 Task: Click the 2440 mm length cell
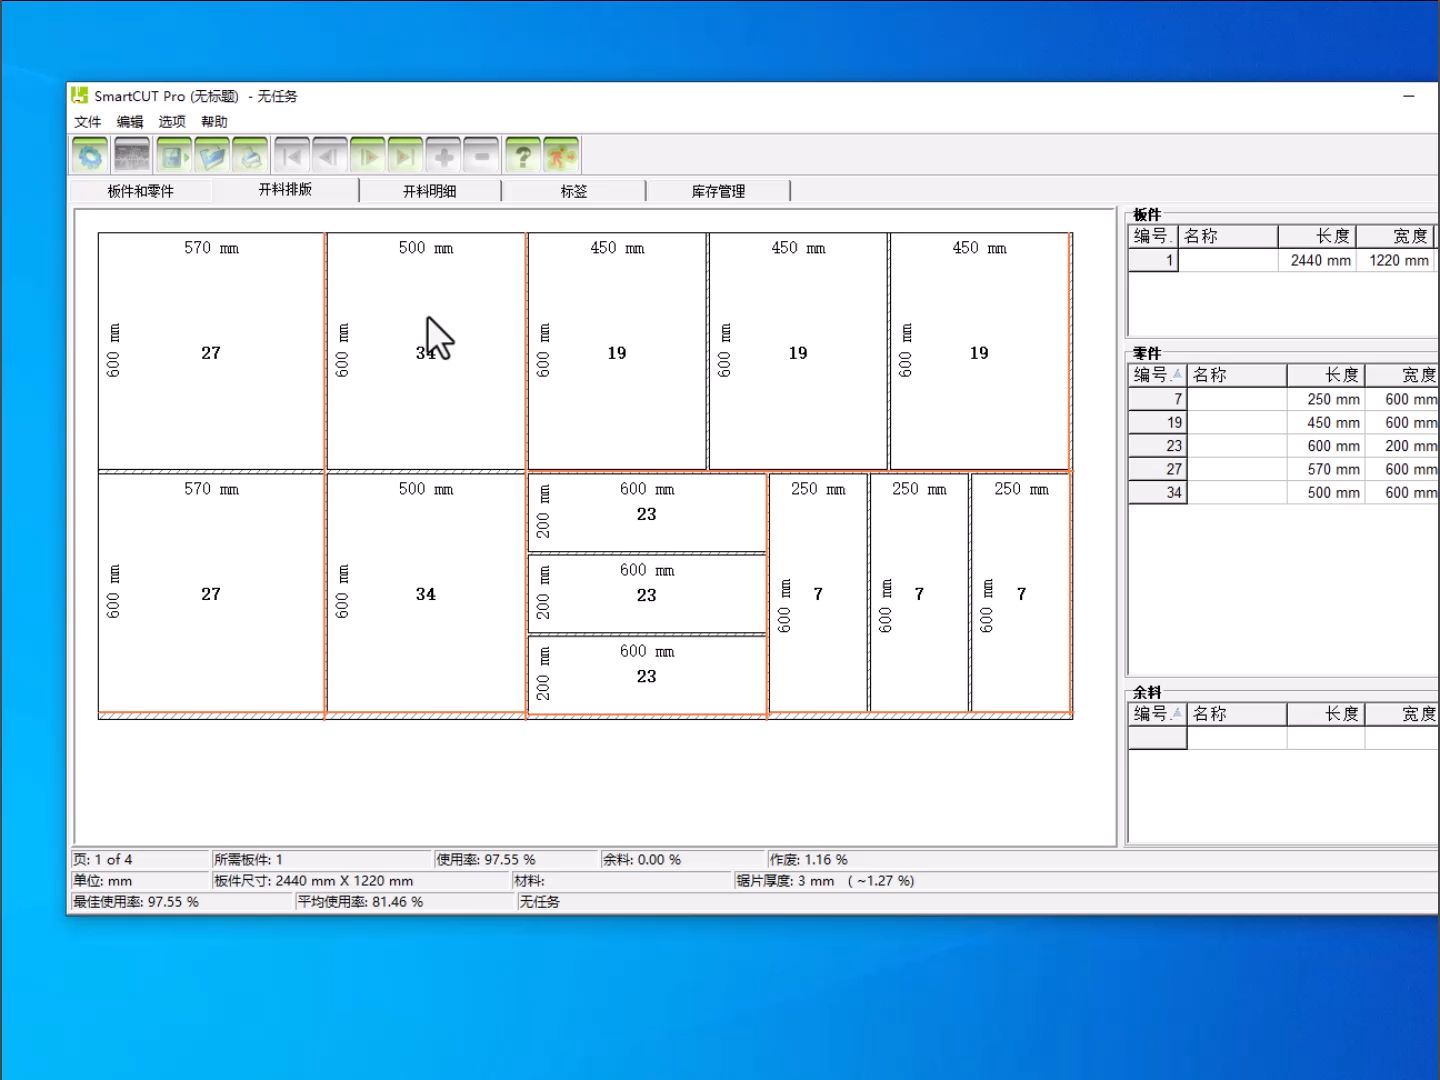pyautogui.click(x=1318, y=260)
